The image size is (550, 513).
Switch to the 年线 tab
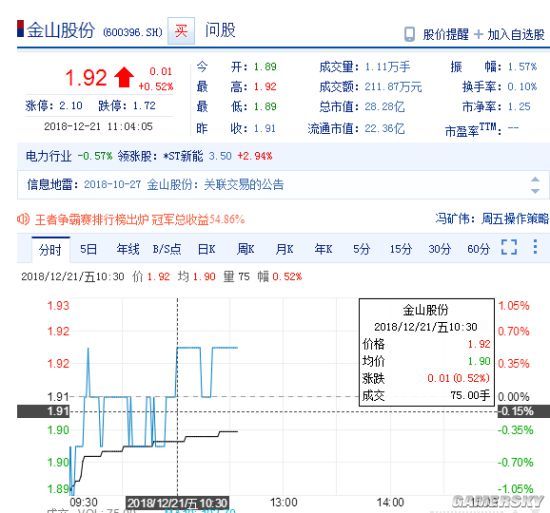[128, 249]
